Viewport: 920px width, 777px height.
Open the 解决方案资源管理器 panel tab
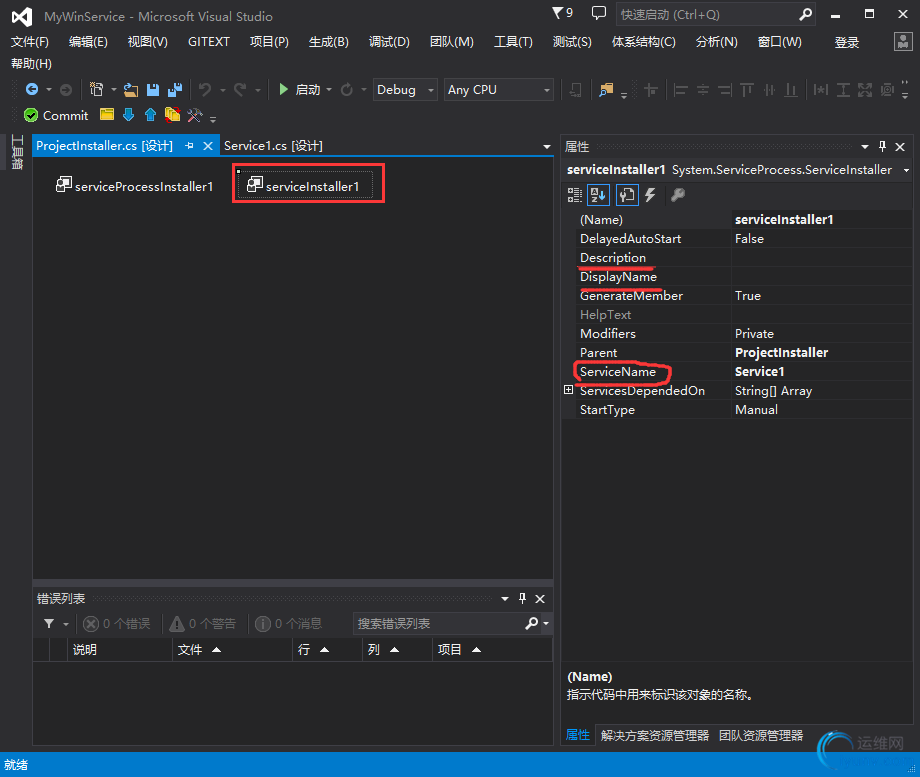point(654,735)
